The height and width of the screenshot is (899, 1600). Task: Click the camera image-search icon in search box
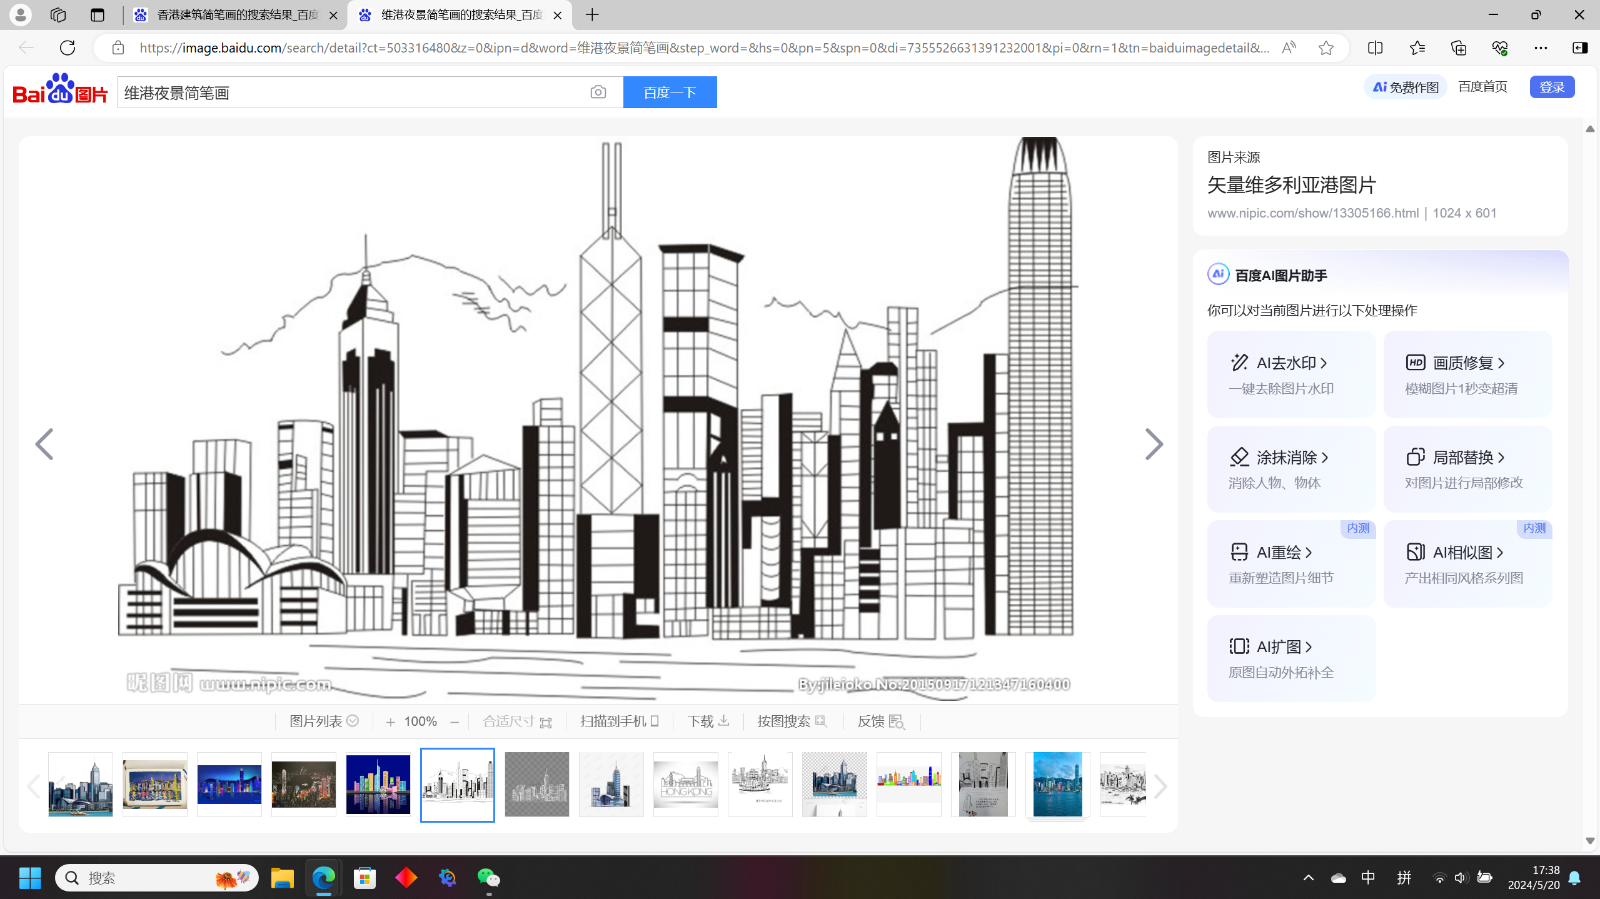coord(598,92)
